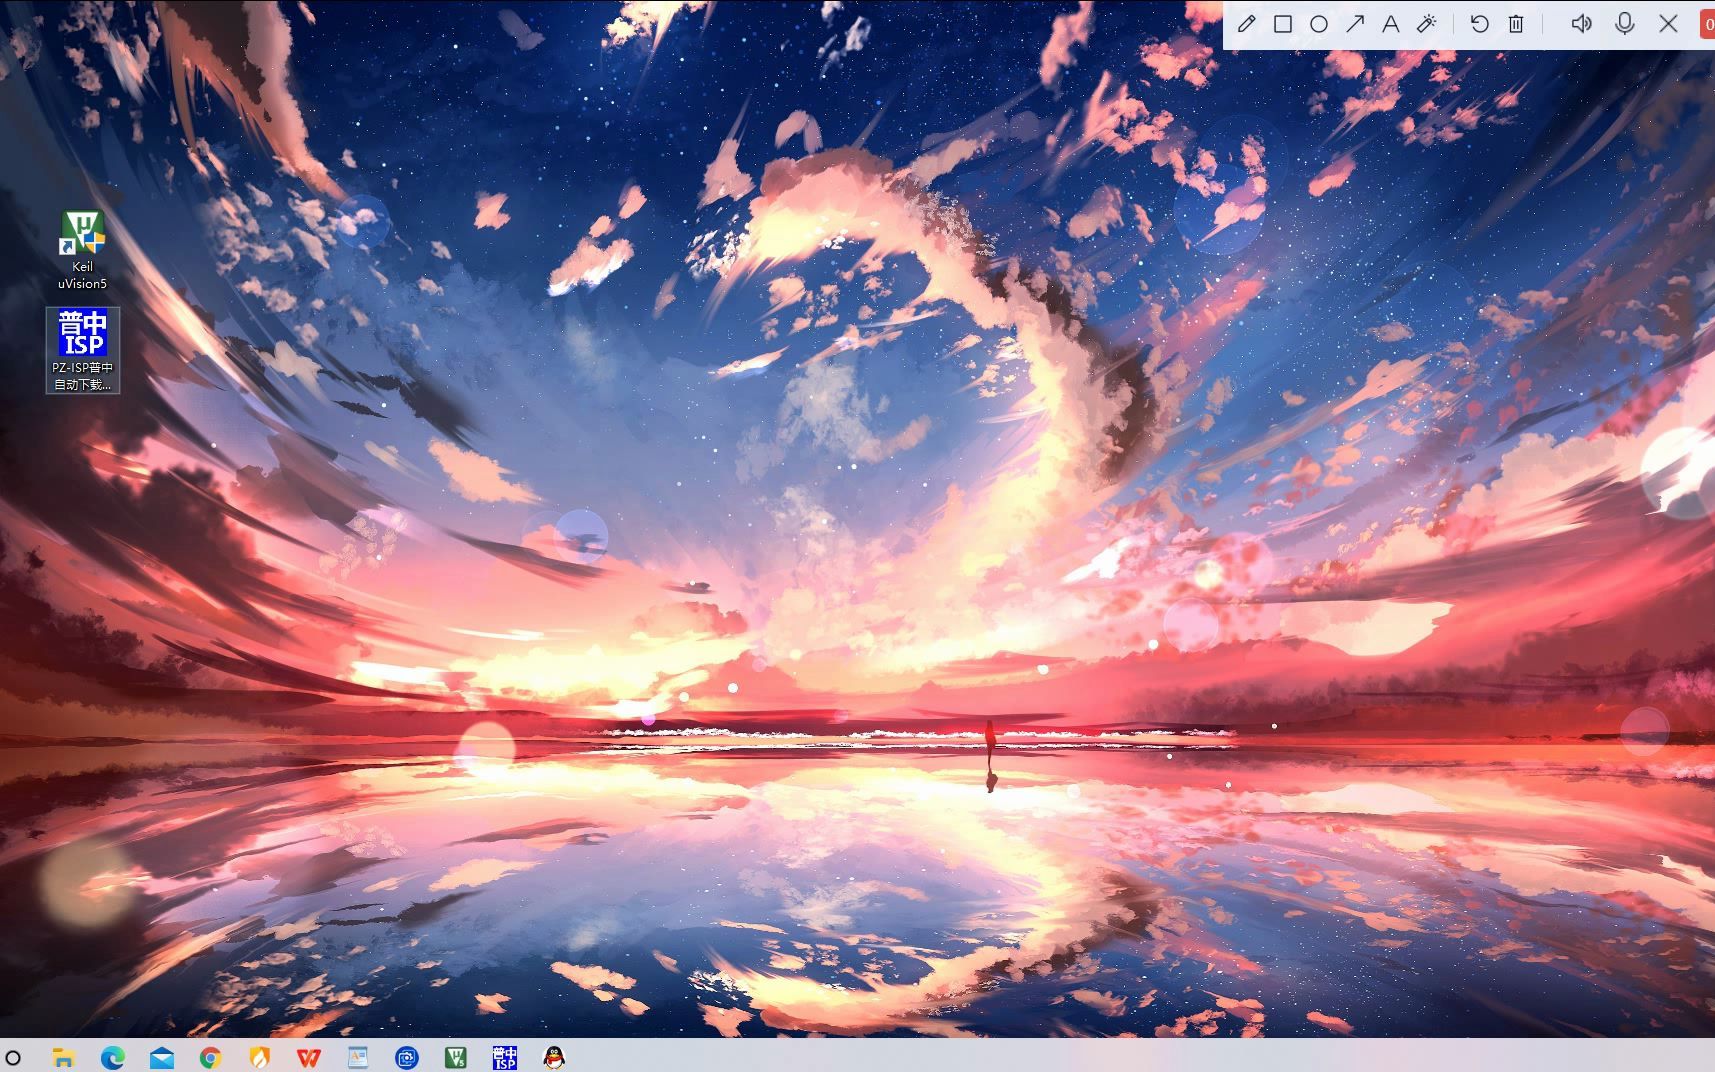Open WPS Office from the taskbar
Viewport: 1715px width, 1072px height.
(308, 1057)
